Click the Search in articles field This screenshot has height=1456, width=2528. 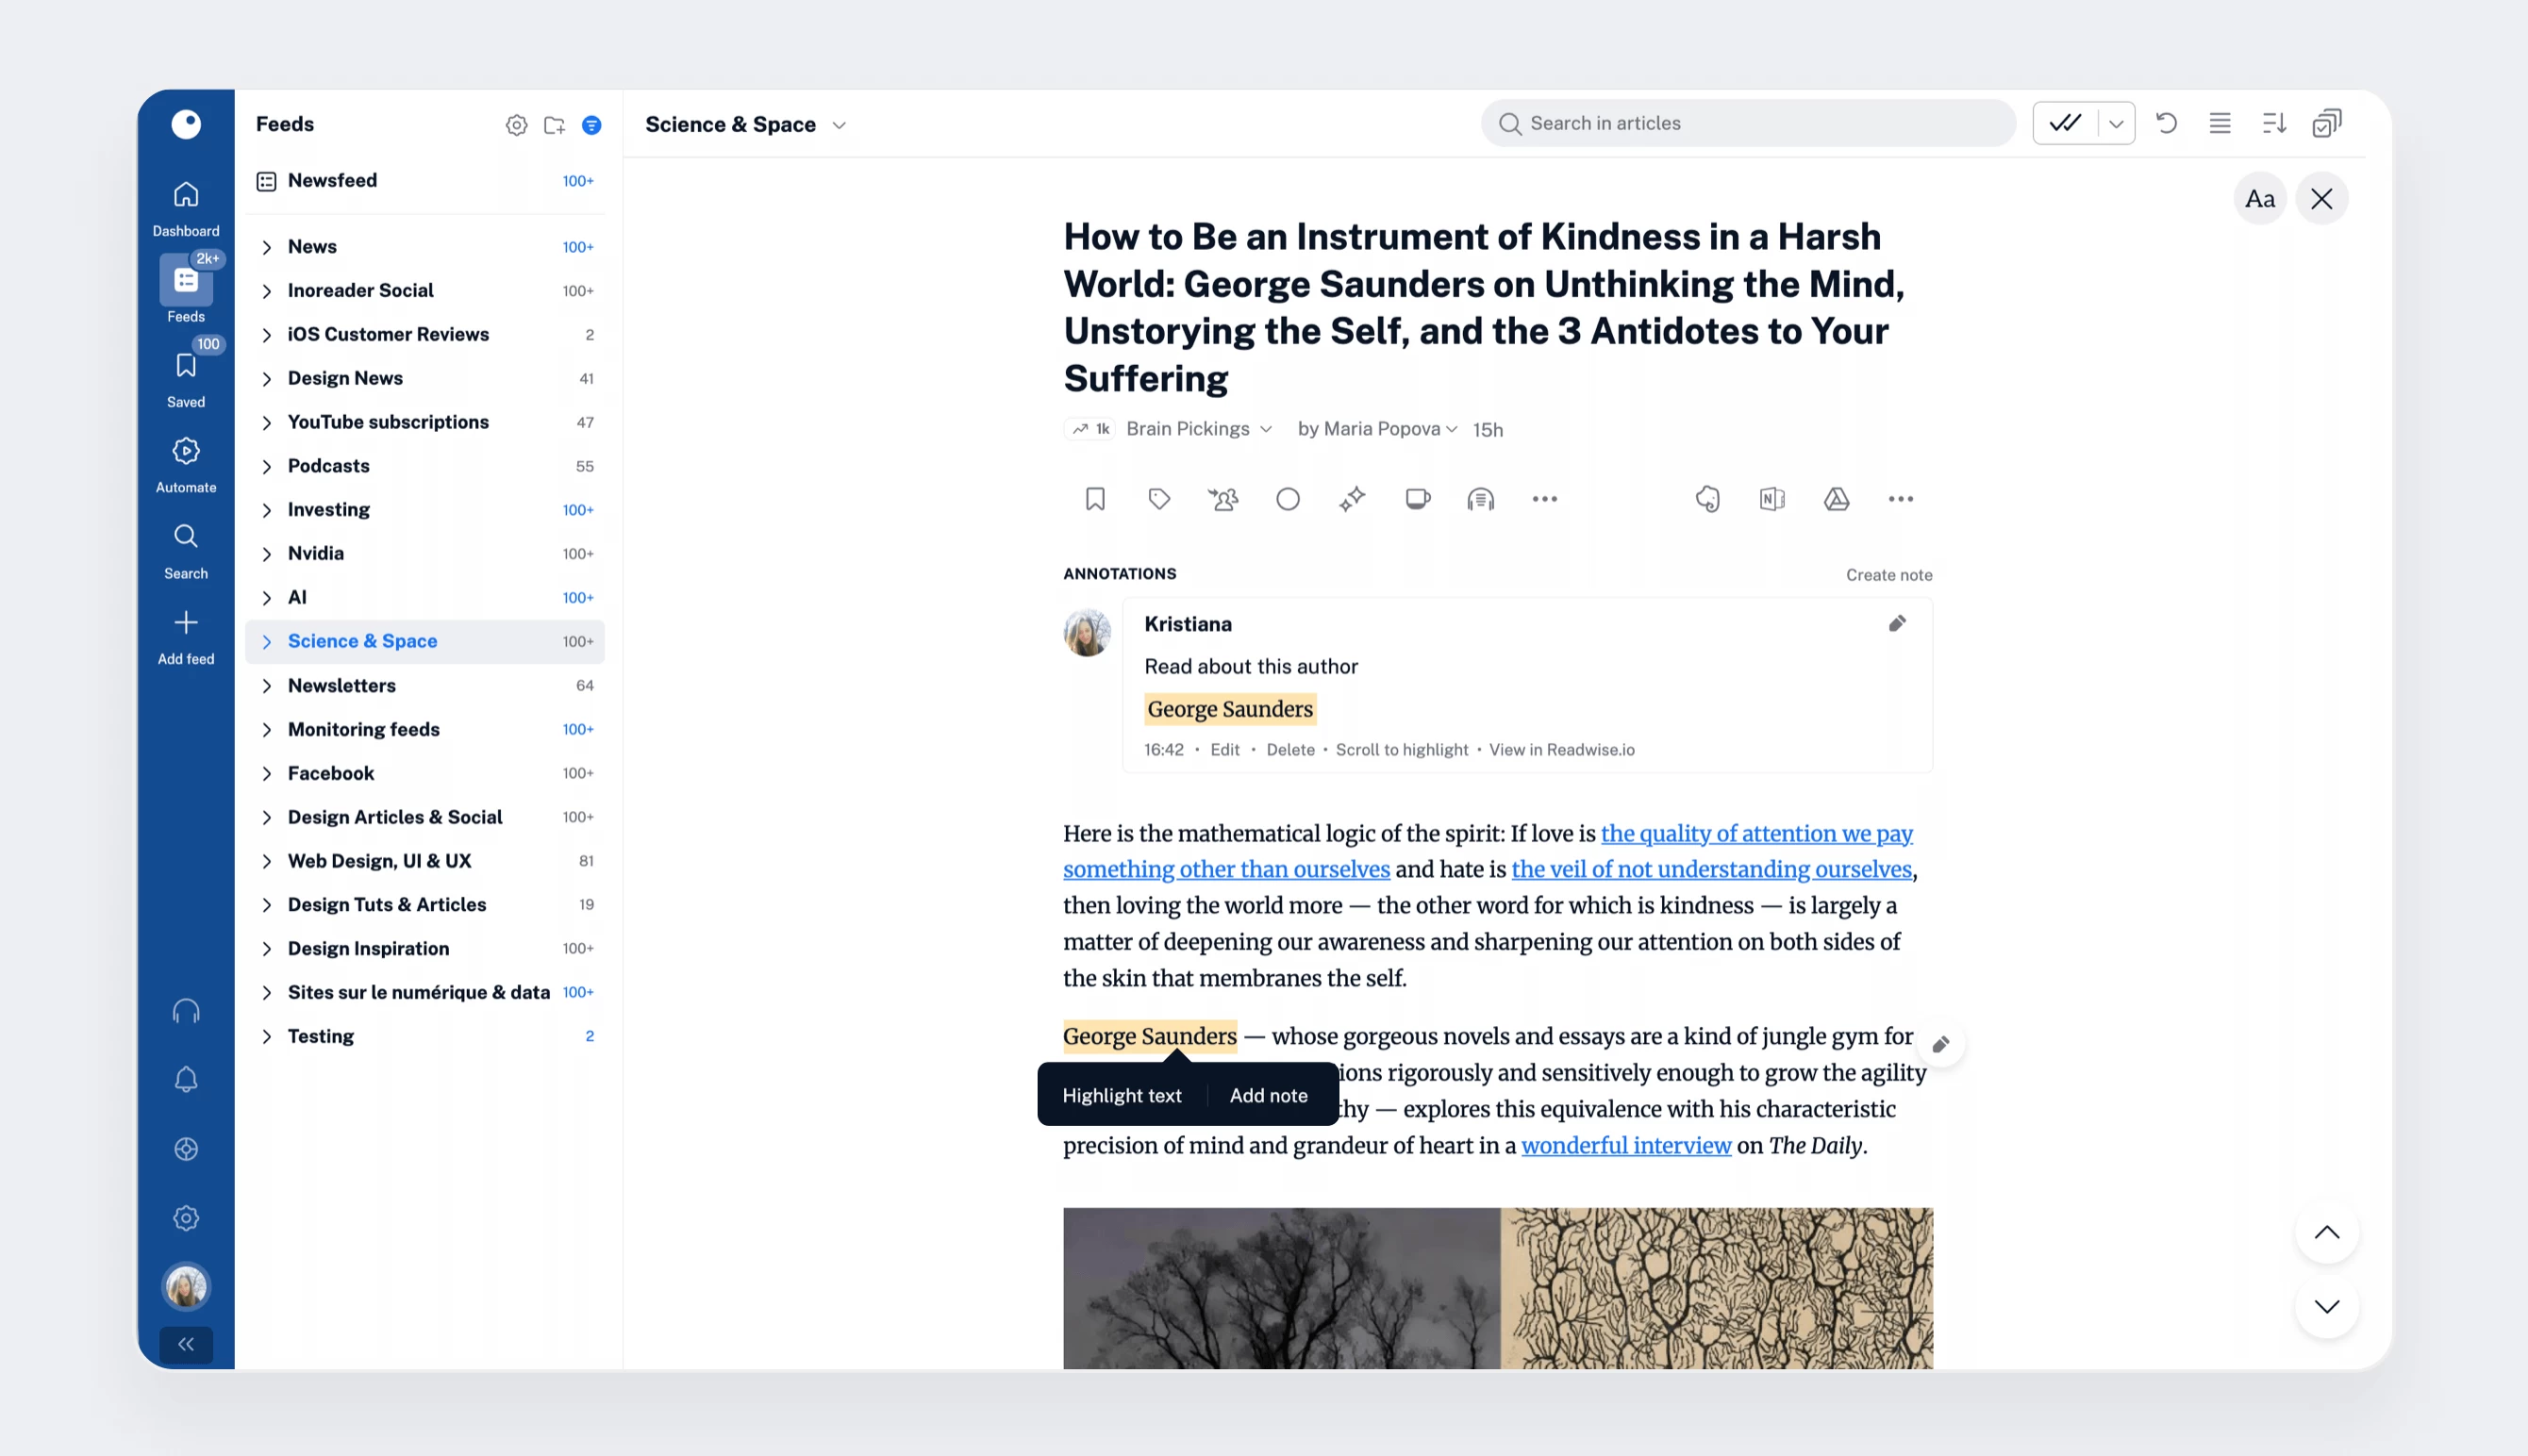coord(1750,123)
